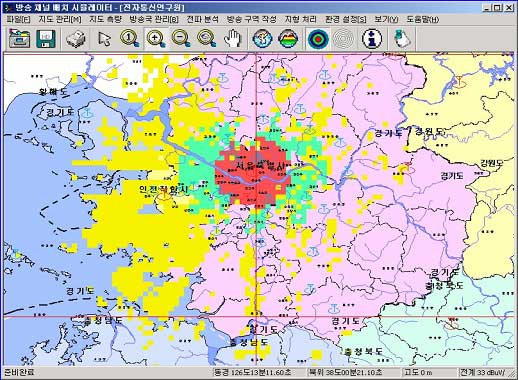Click the printer icon
Viewport: 518px width, 380px height.
(x=76, y=39)
